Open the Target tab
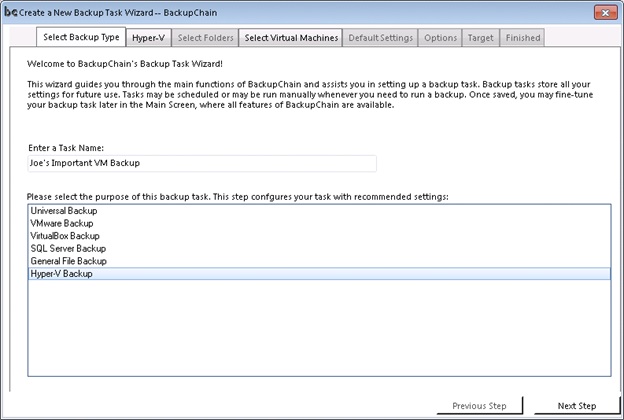The image size is (624, 420). pyautogui.click(x=480, y=38)
